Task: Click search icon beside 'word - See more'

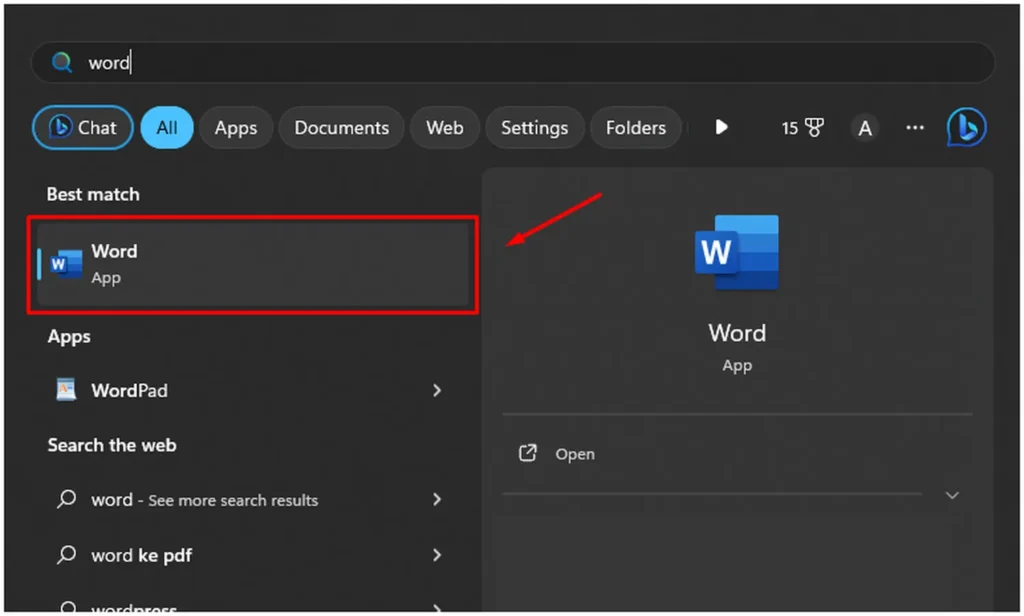Action: [66, 500]
